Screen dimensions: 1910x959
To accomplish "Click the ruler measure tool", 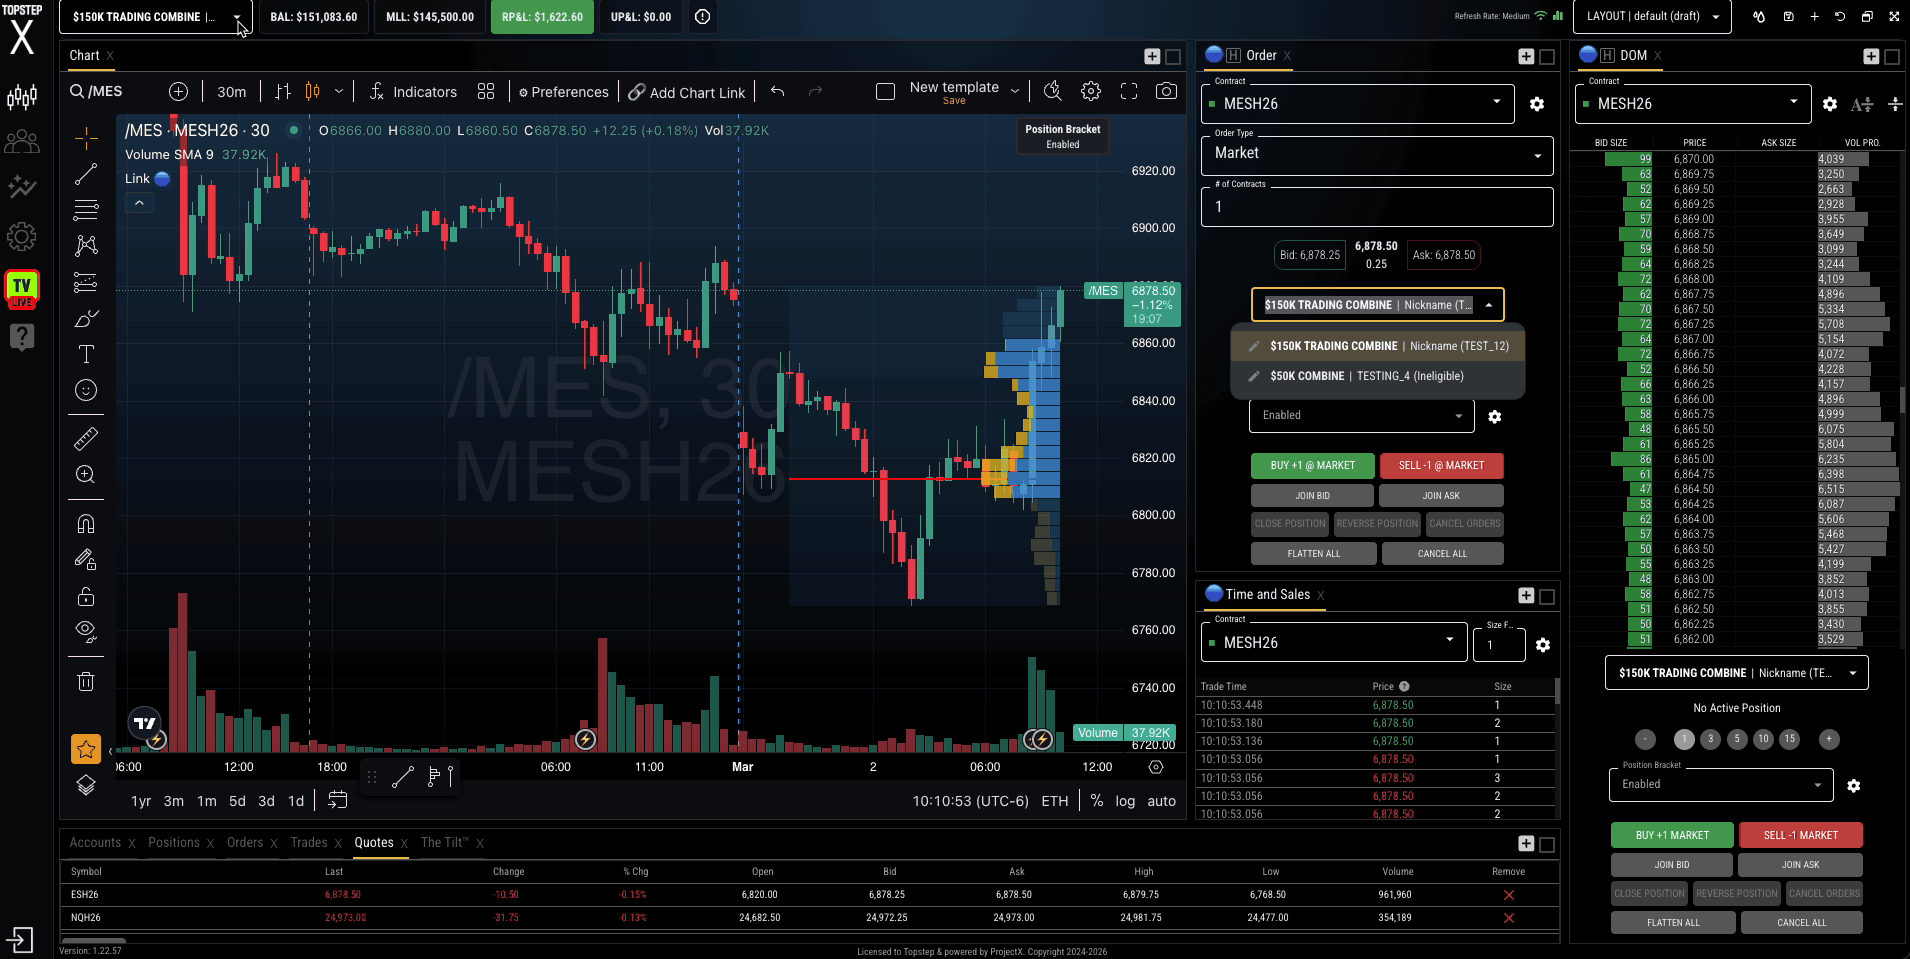I will (86, 438).
